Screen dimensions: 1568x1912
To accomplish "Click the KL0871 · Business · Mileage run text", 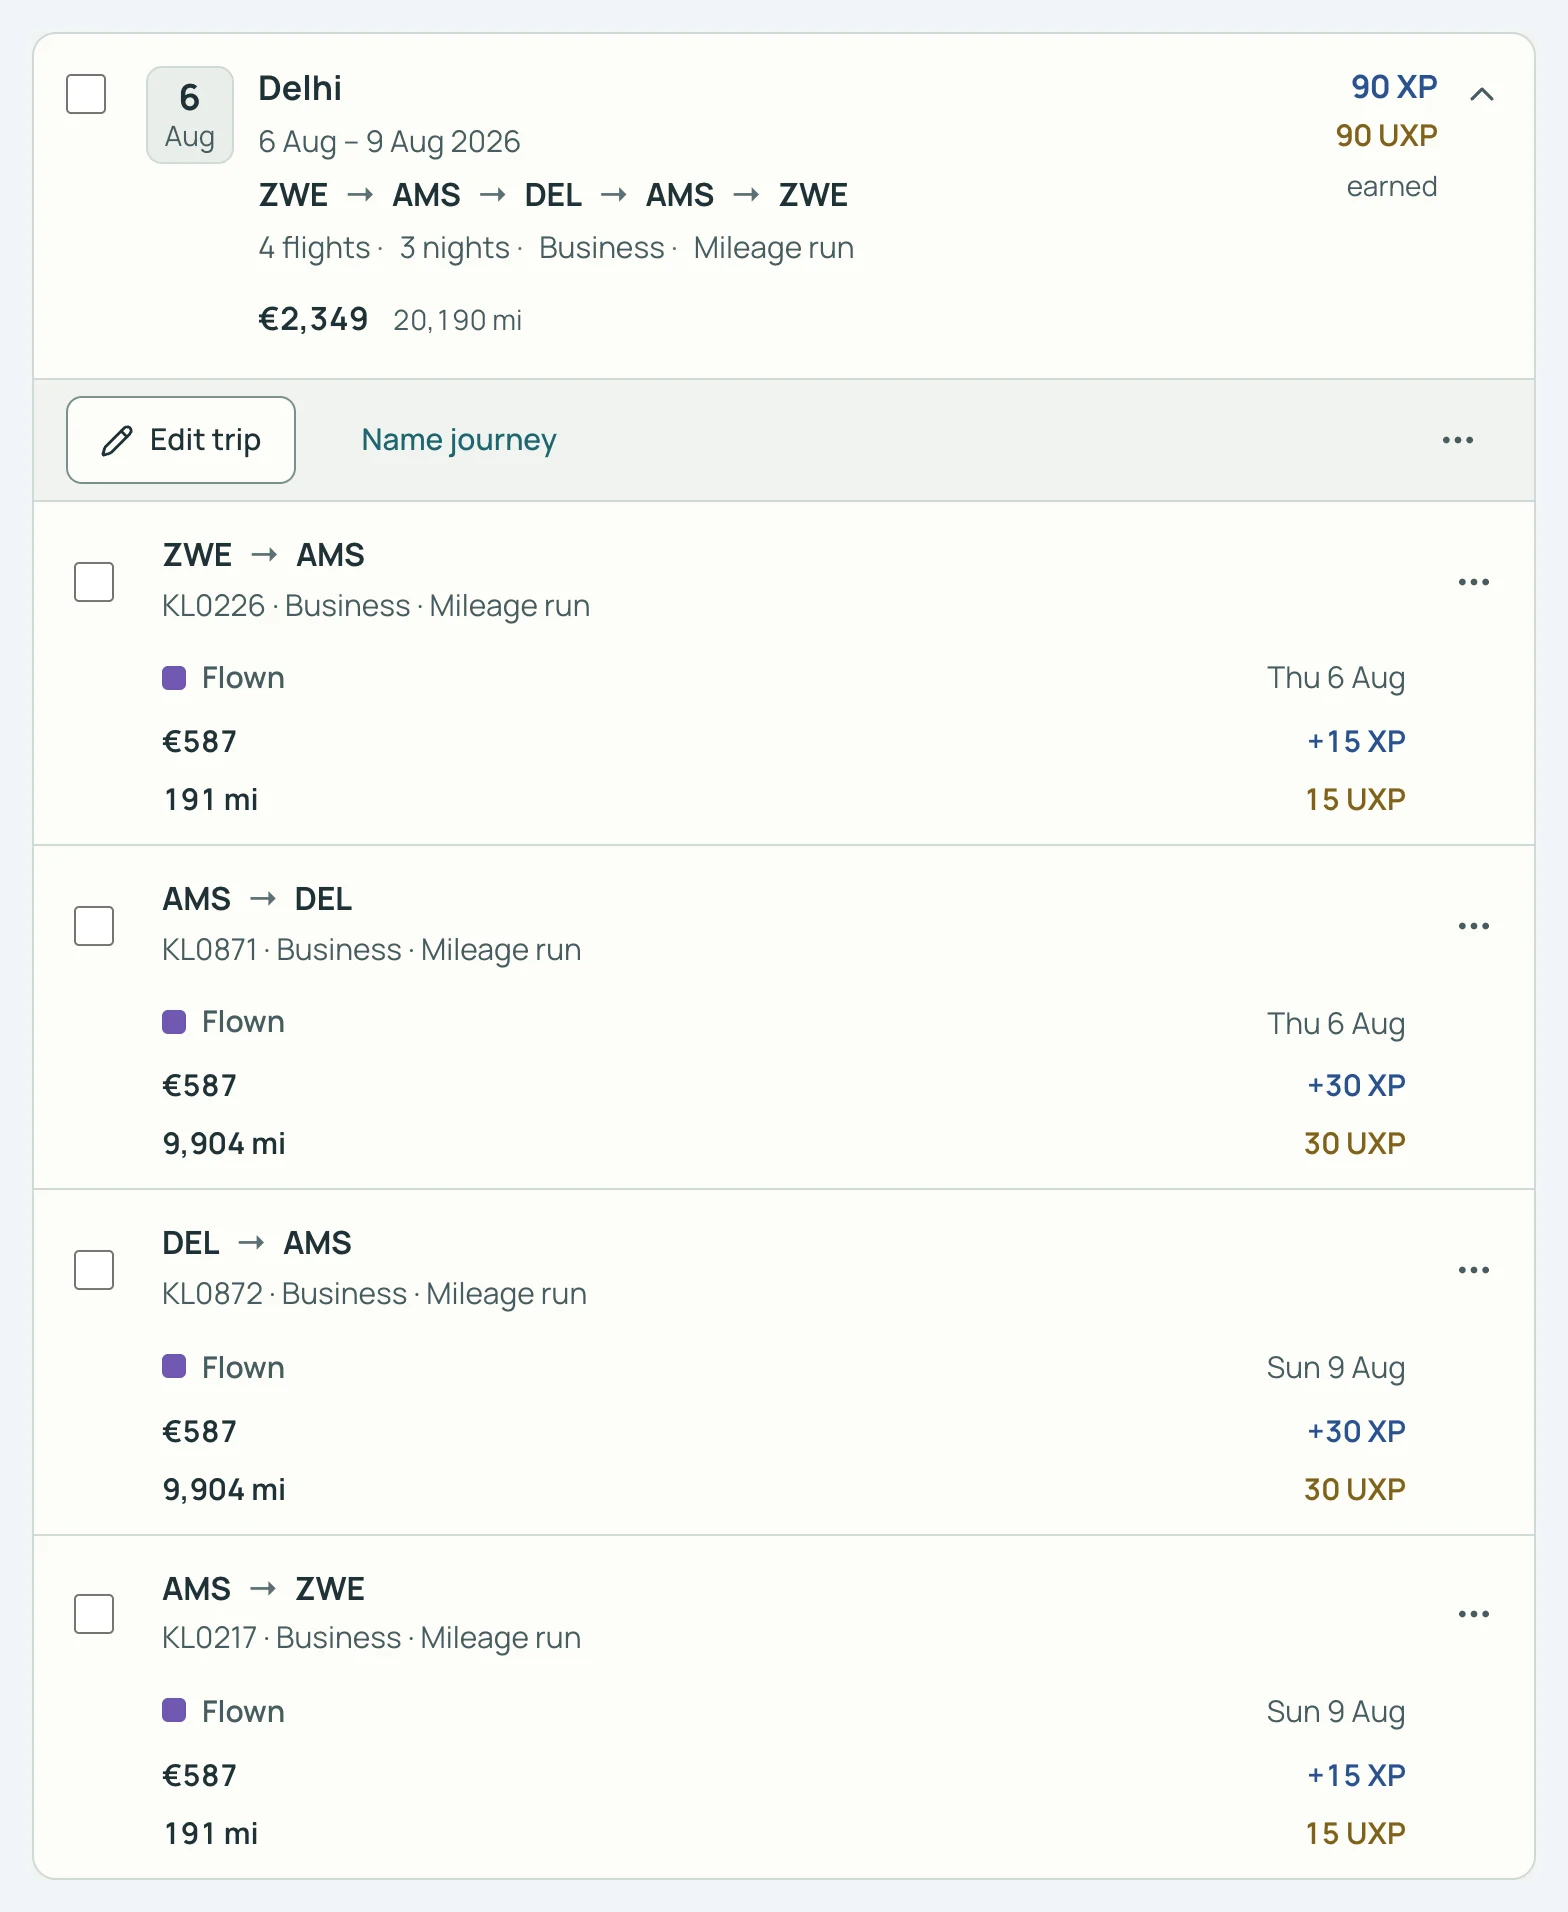I will (x=372, y=950).
